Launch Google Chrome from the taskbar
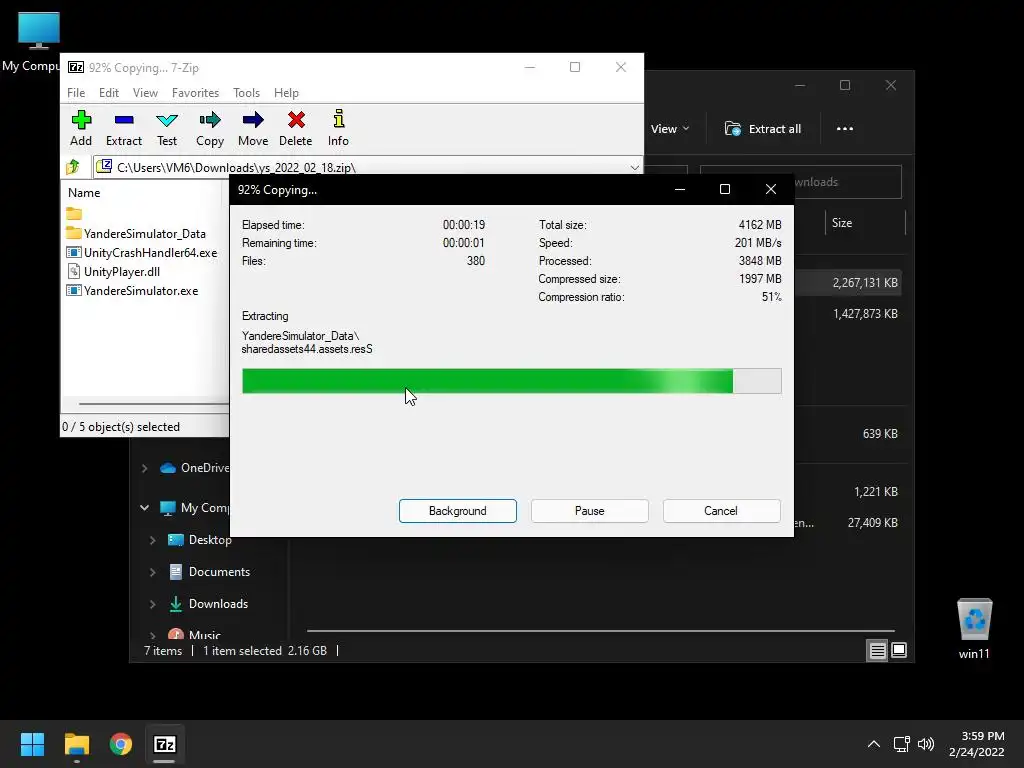 121,744
